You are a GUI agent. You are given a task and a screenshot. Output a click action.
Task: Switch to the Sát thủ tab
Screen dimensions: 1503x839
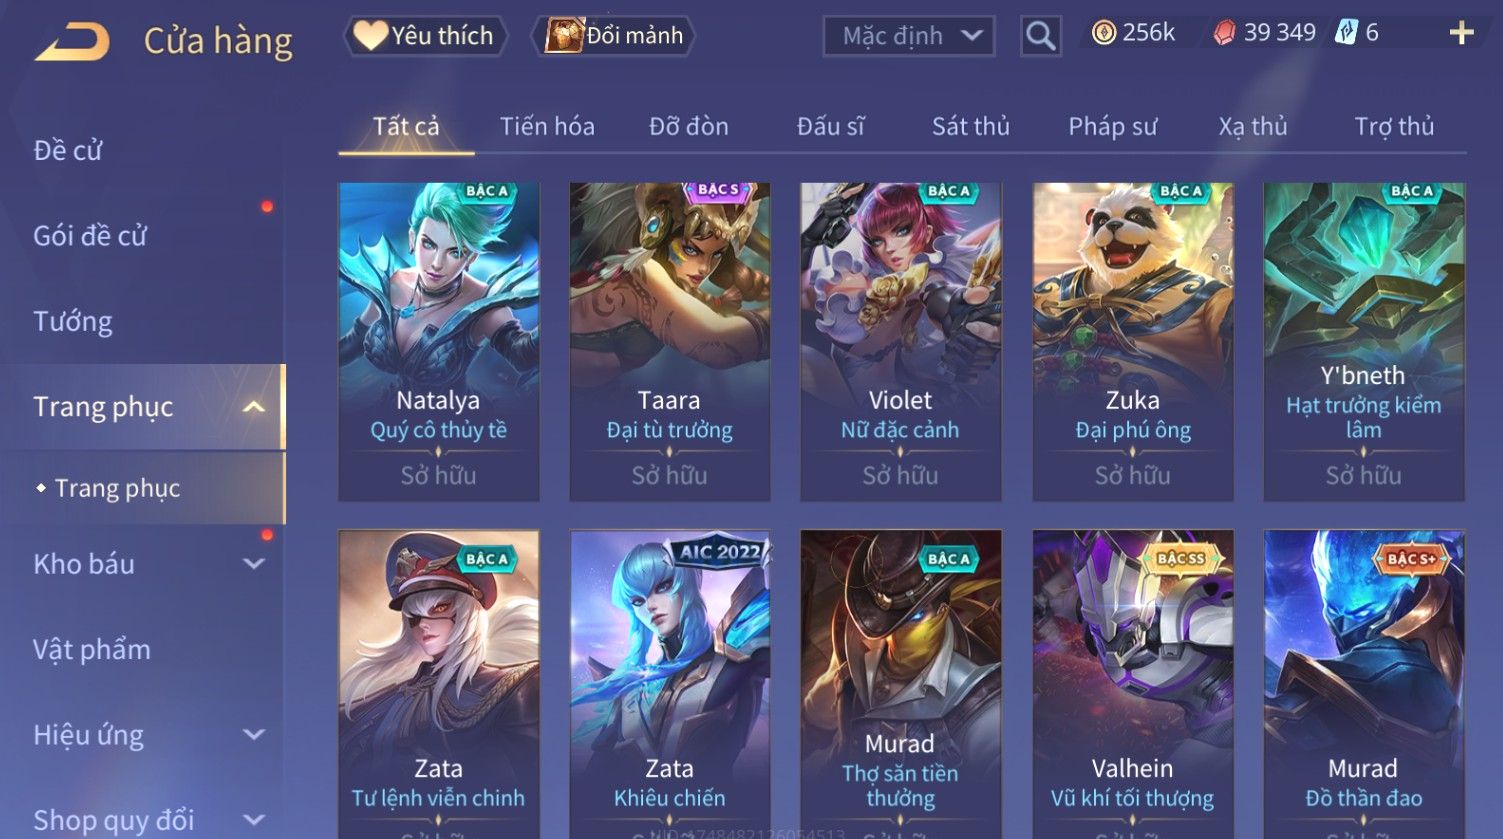pos(970,127)
